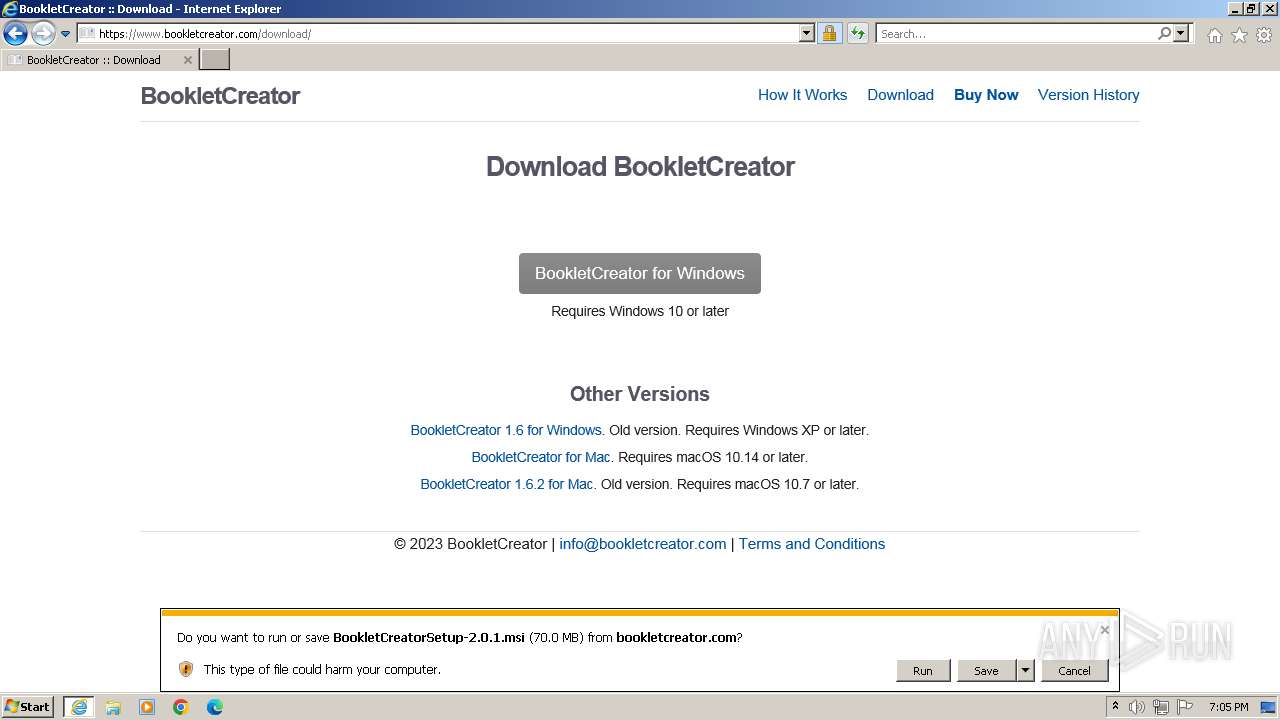Open the How It Works page
1280x720 pixels.
click(x=802, y=95)
